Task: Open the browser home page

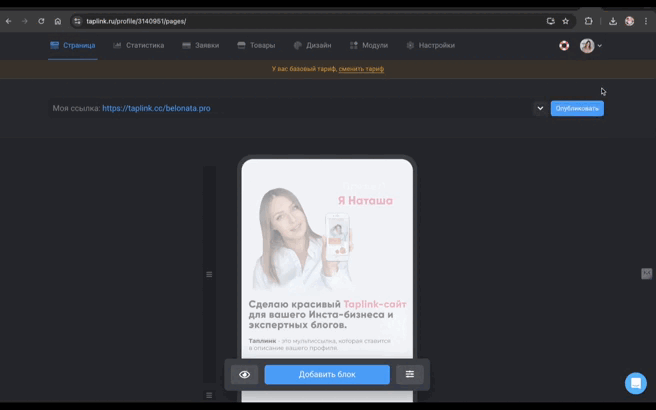Action: click(x=58, y=21)
